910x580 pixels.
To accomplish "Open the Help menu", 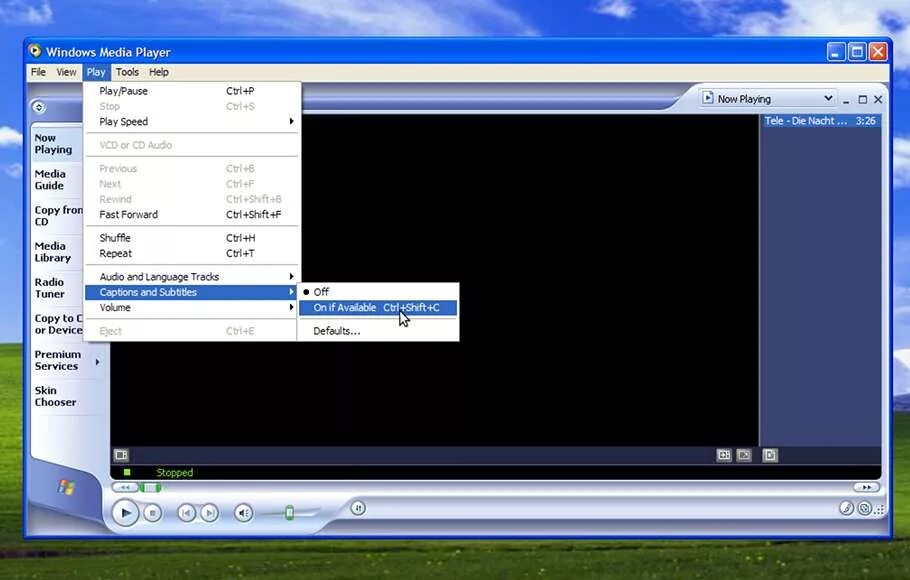I will coord(158,72).
